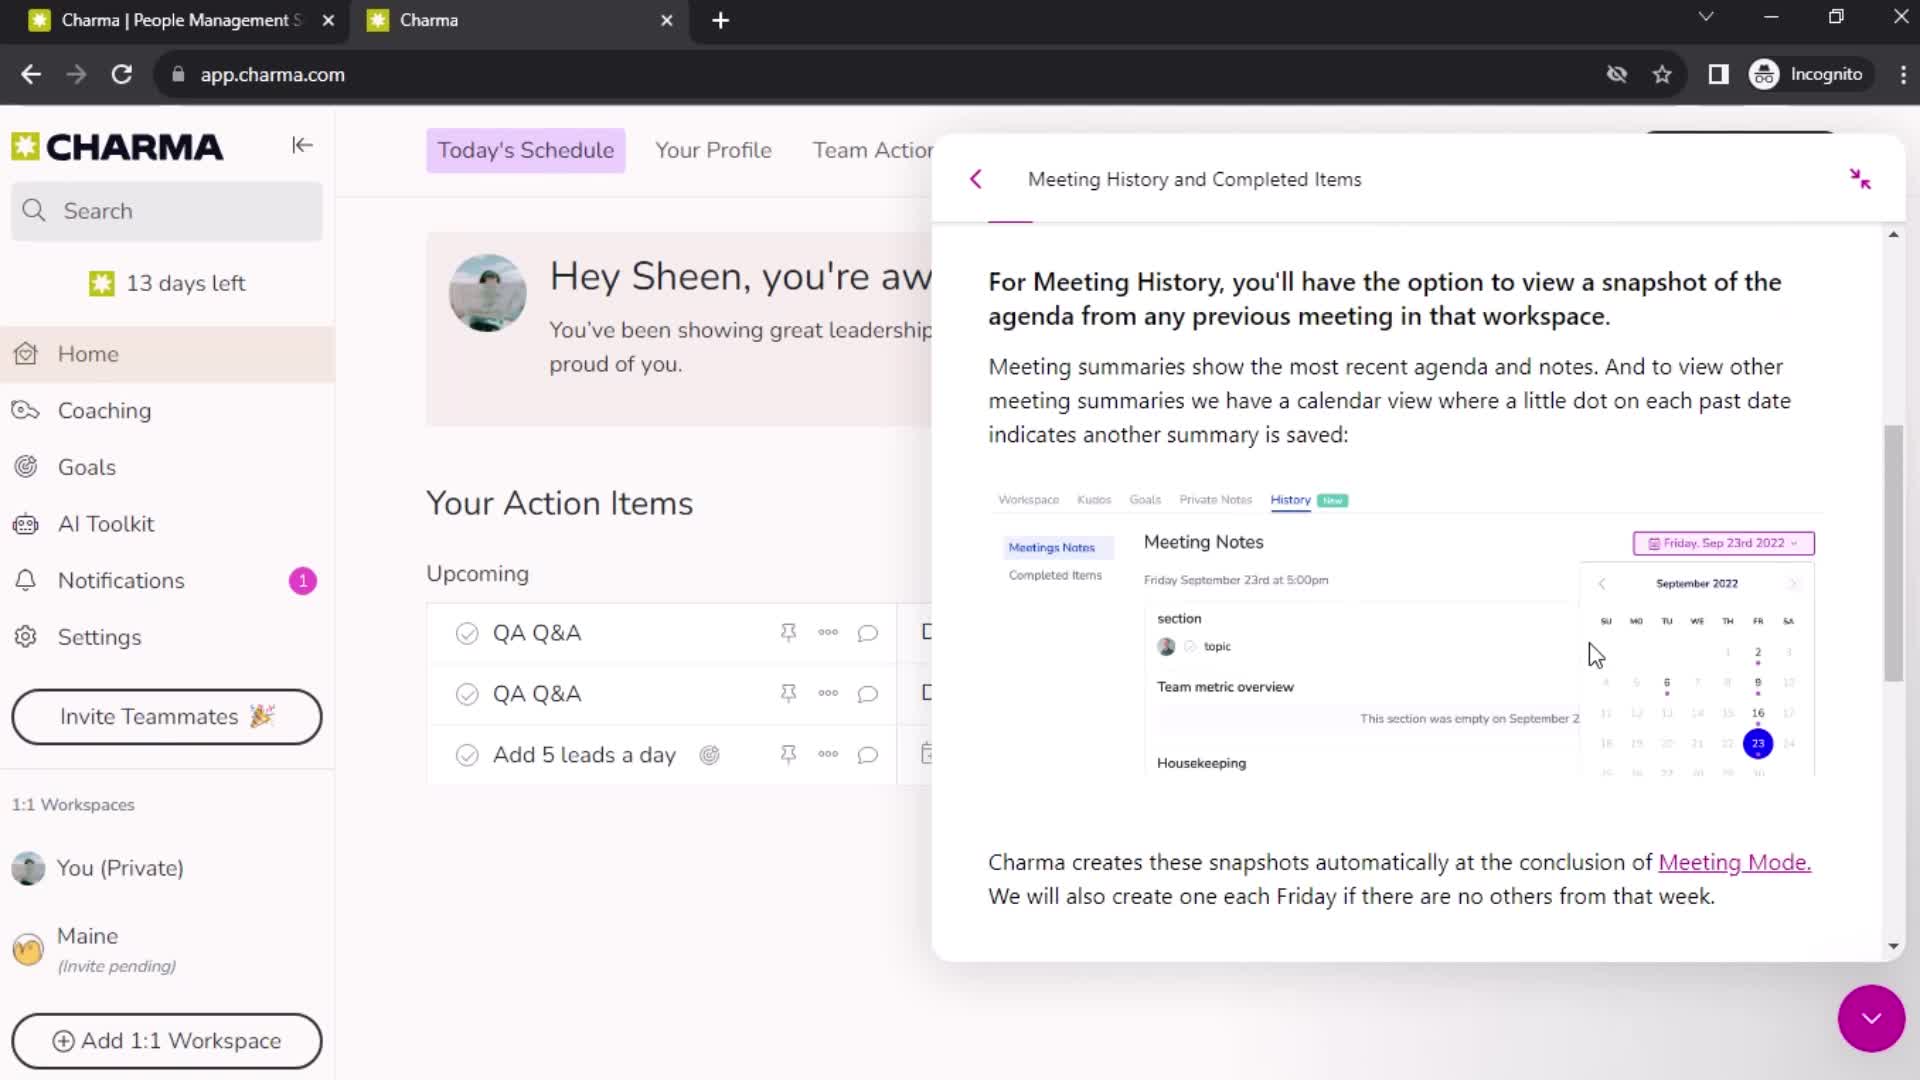Click the Incognito profile indicator
This screenshot has height=1080, width=1920.
pyautogui.click(x=1807, y=74)
